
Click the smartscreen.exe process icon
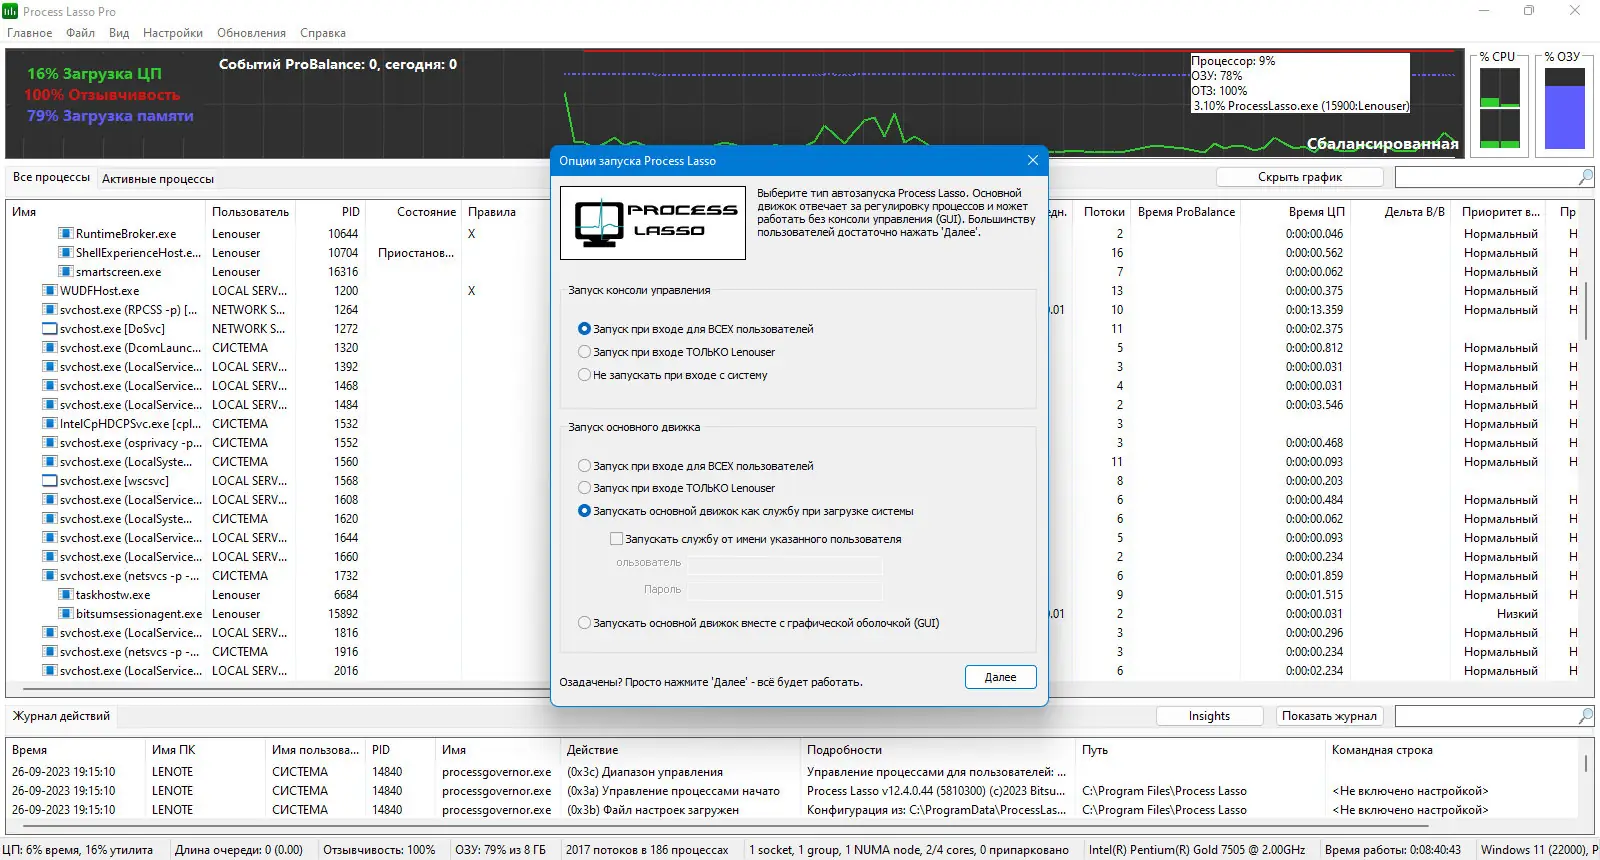(x=66, y=272)
